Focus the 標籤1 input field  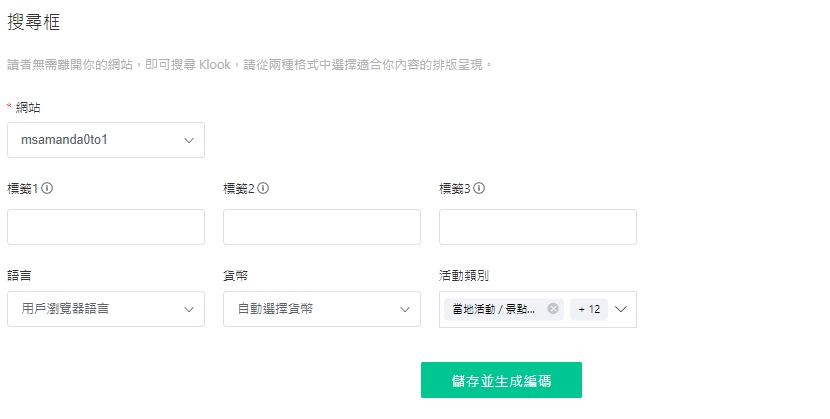click(106, 227)
